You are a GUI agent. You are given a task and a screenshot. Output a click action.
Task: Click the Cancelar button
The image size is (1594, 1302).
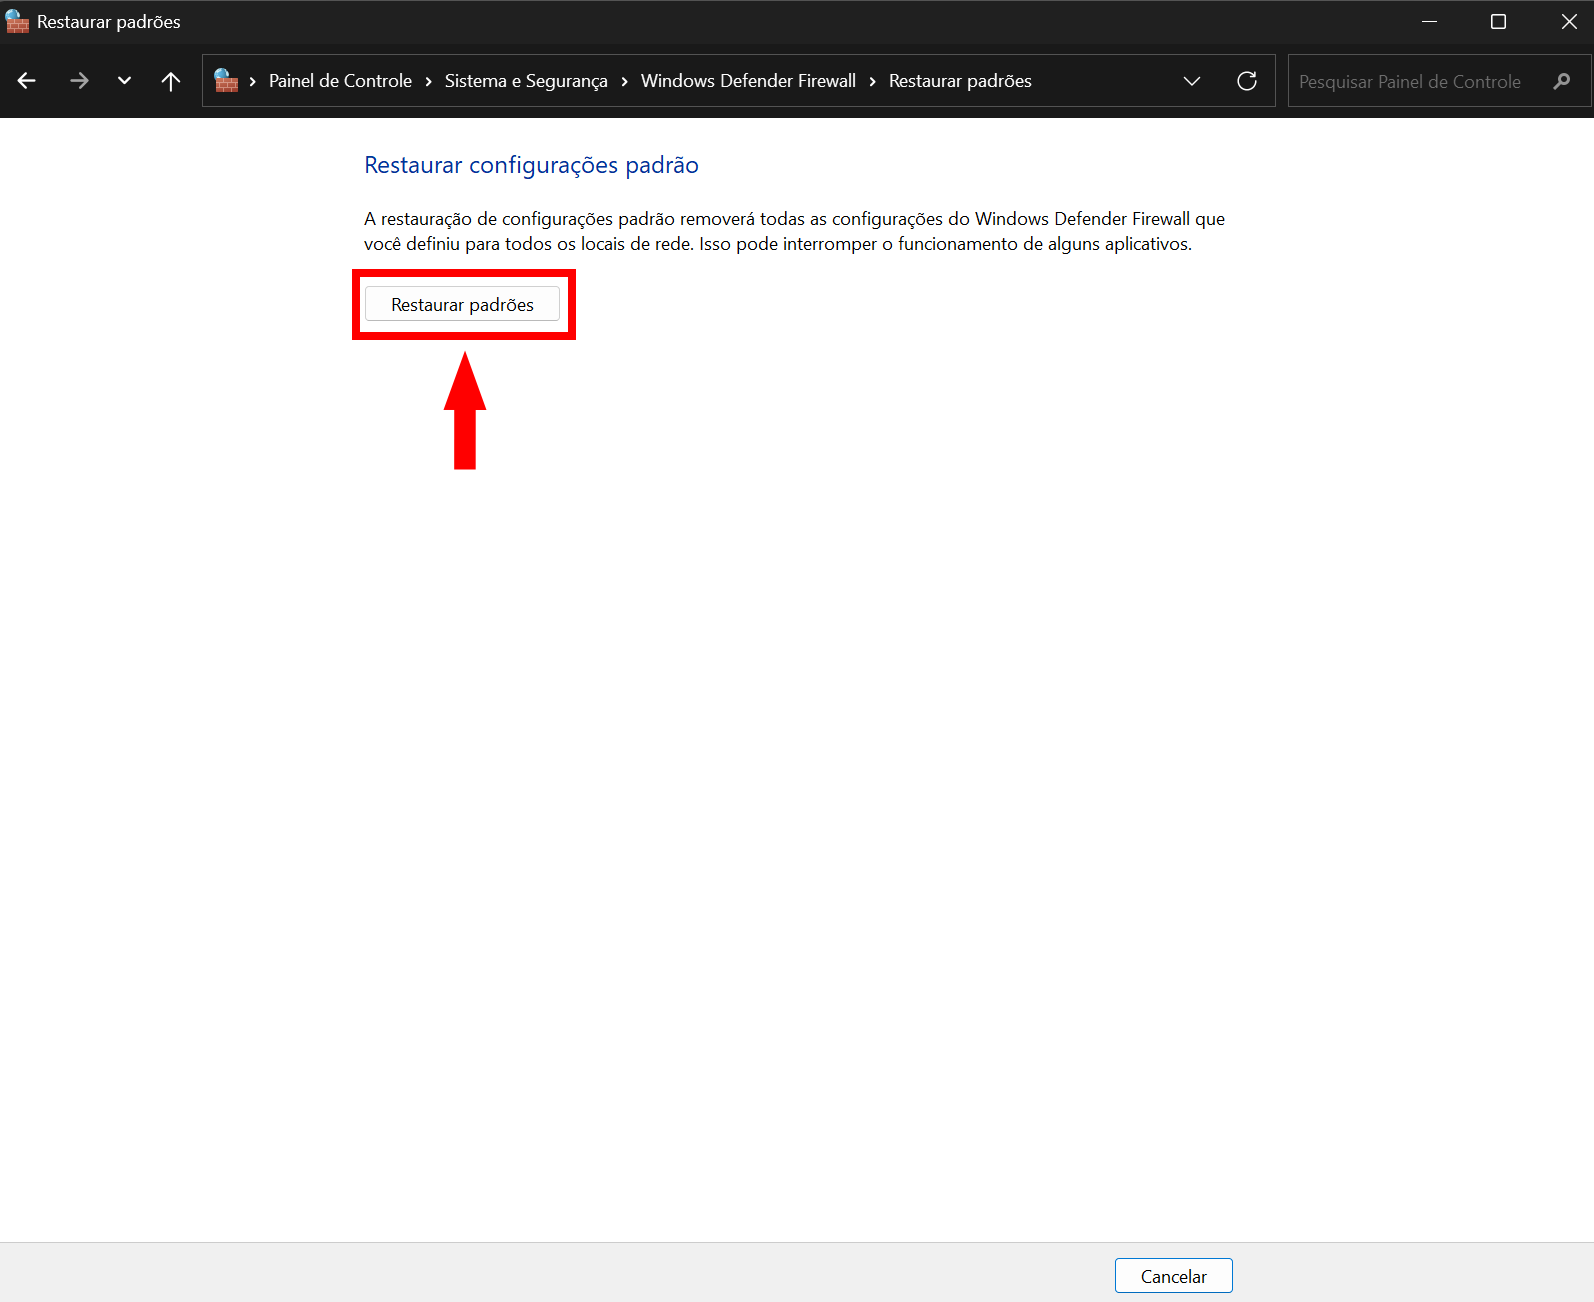coord(1173,1276)
